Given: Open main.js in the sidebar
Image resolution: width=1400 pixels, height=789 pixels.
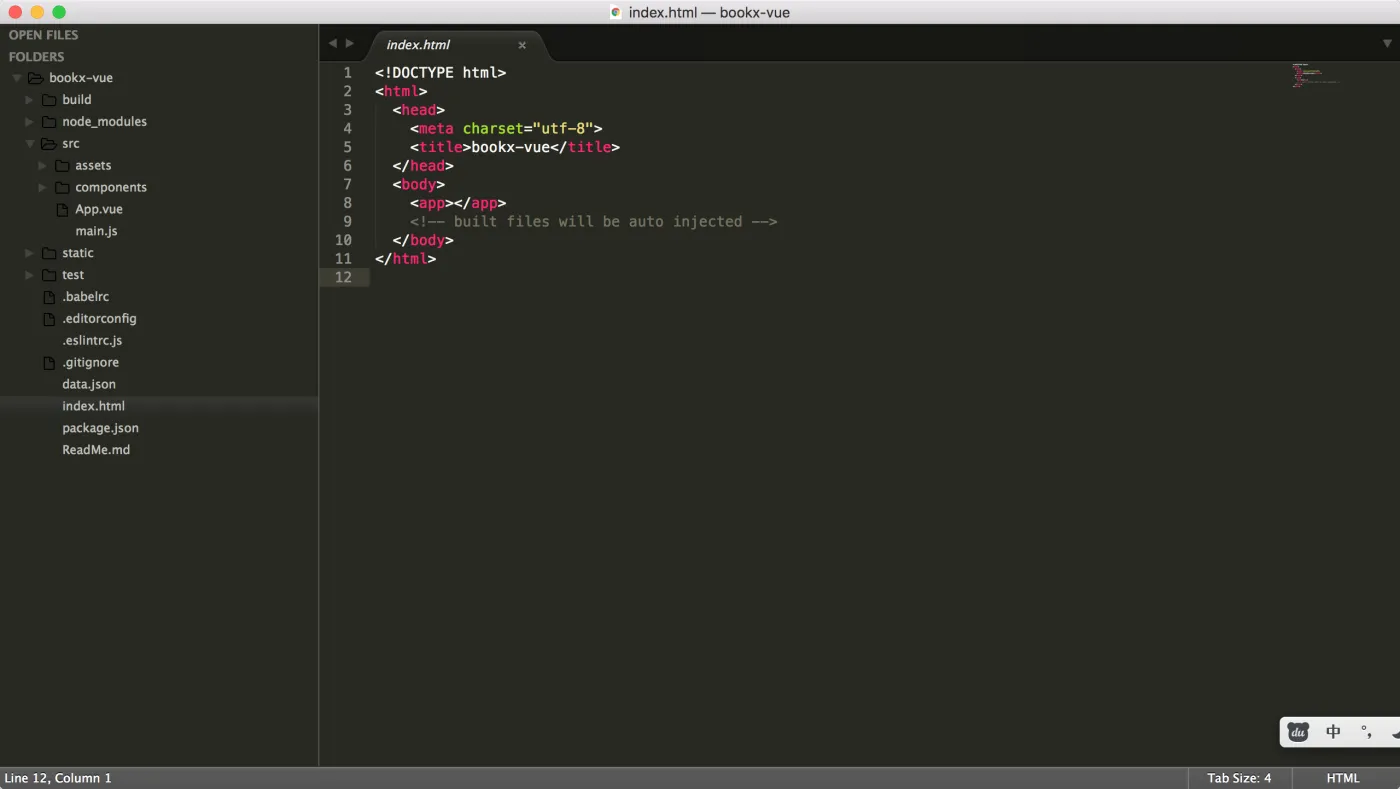Looking at the screenshot, I should click(x=96, y=231).
